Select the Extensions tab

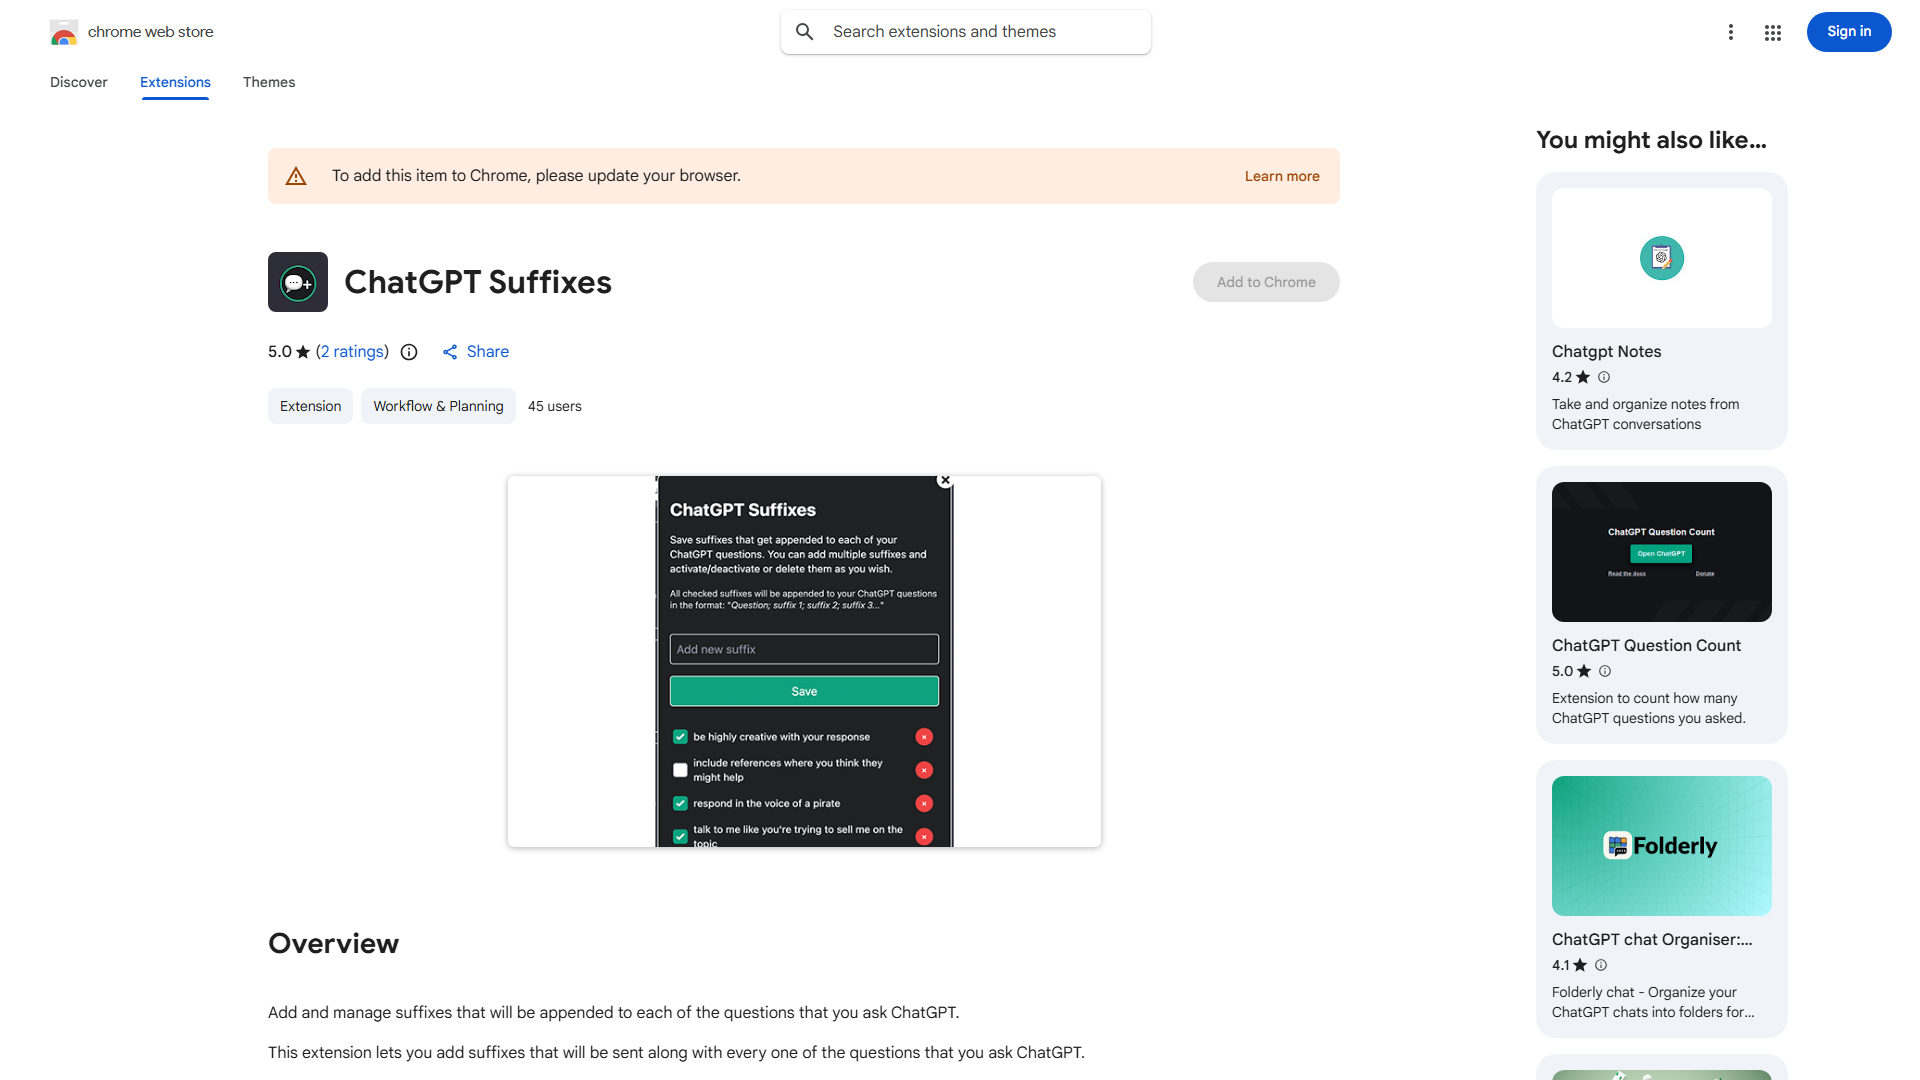[175, 82]
